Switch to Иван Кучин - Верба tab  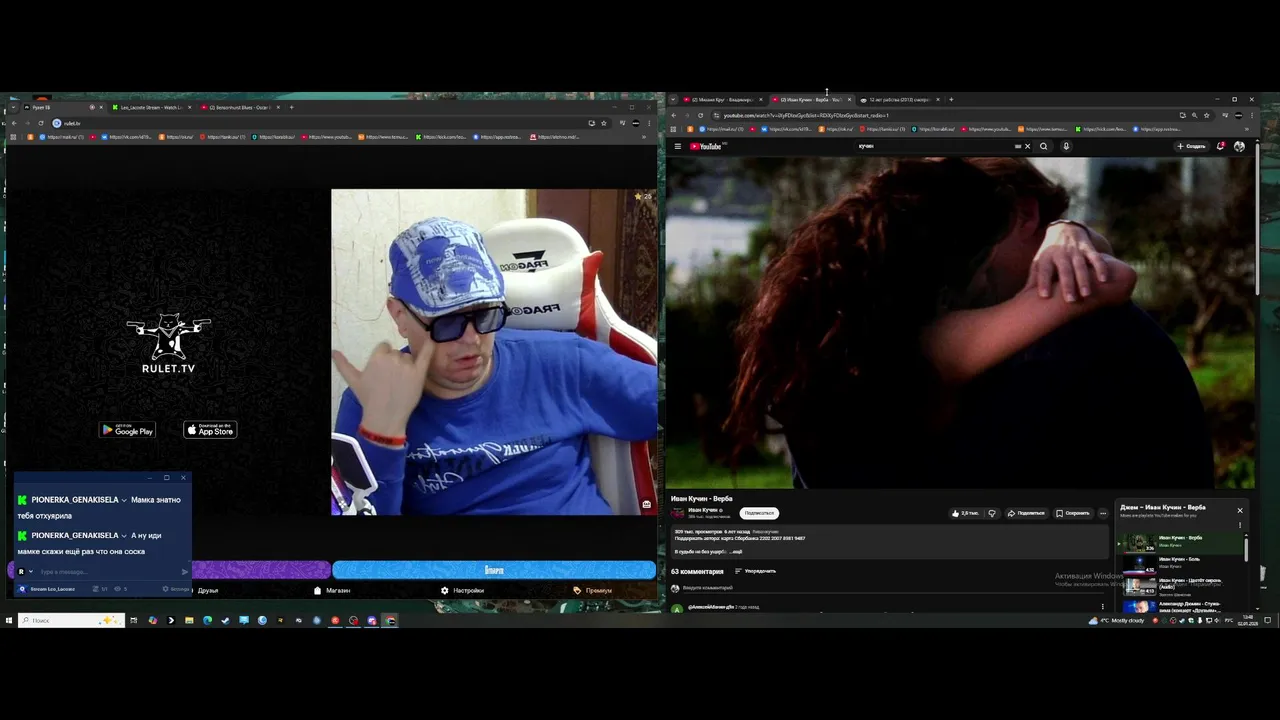[810, 99]
